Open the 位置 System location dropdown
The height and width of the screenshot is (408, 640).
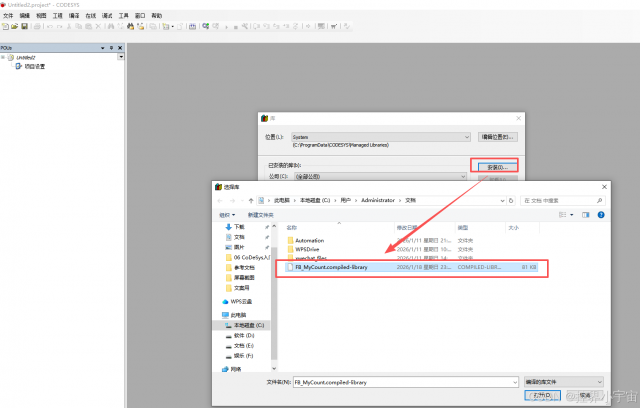(x=467, y=136)
